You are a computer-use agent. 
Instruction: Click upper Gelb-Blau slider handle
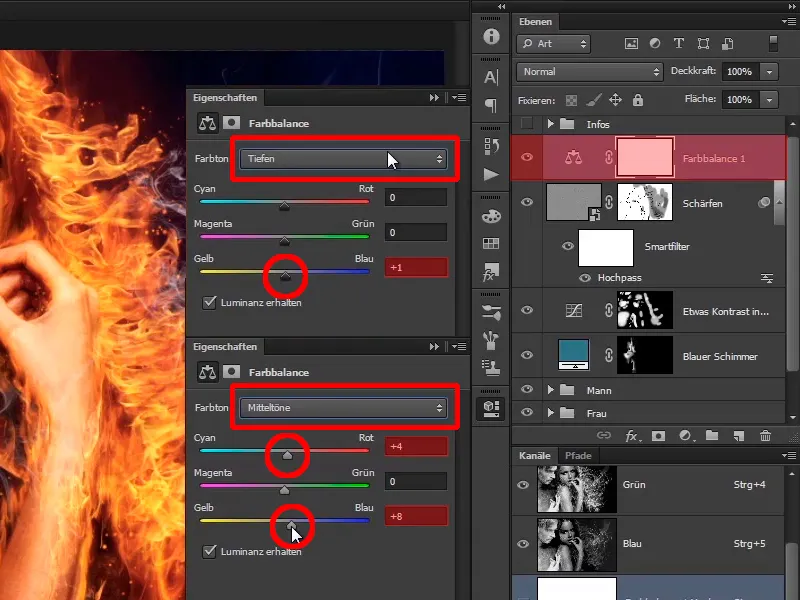pos(285,276)
